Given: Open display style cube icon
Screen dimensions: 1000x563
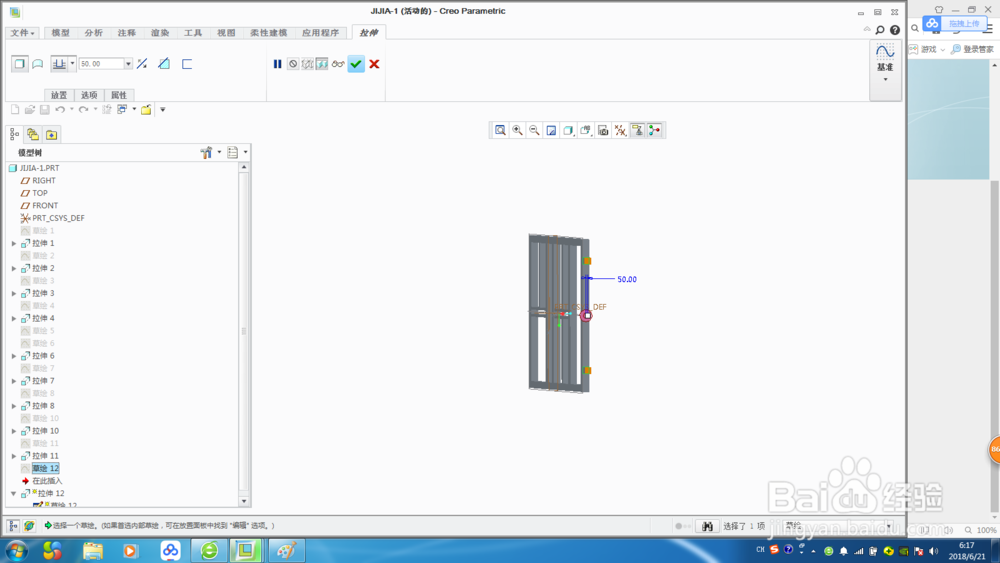Looking at the screenshot, I should pos(568,130).
